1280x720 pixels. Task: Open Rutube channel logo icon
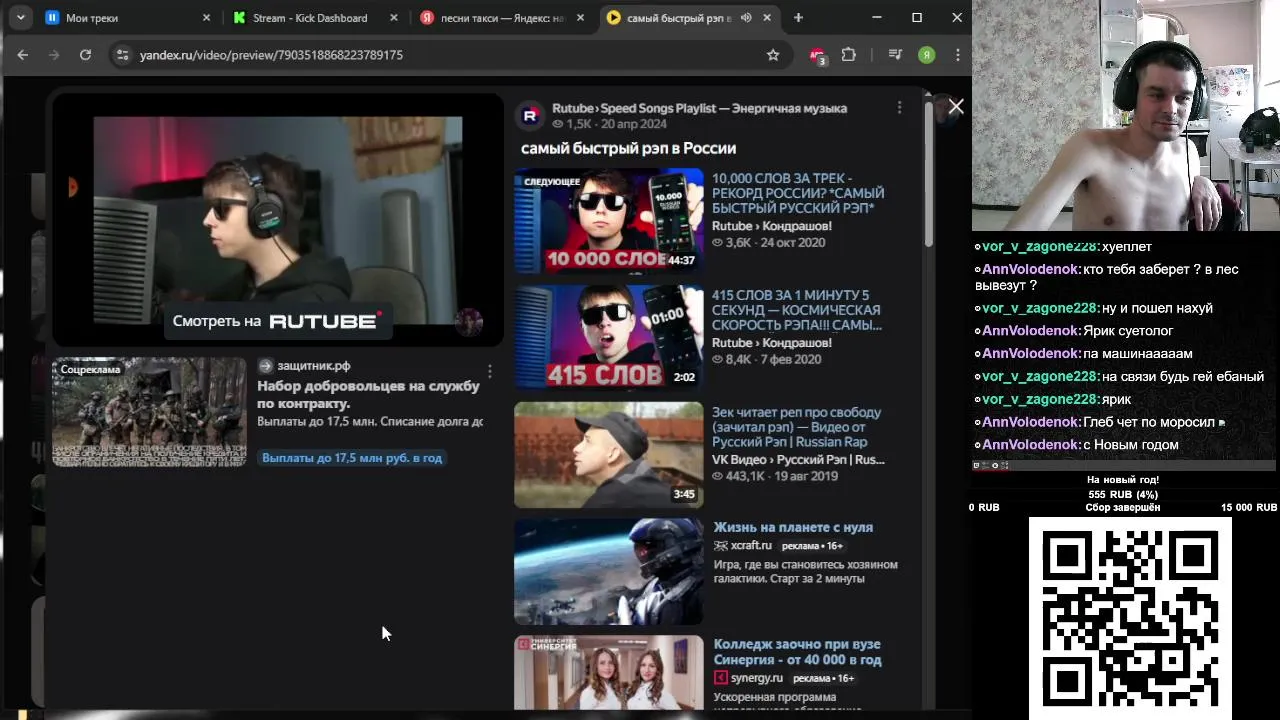530,116
